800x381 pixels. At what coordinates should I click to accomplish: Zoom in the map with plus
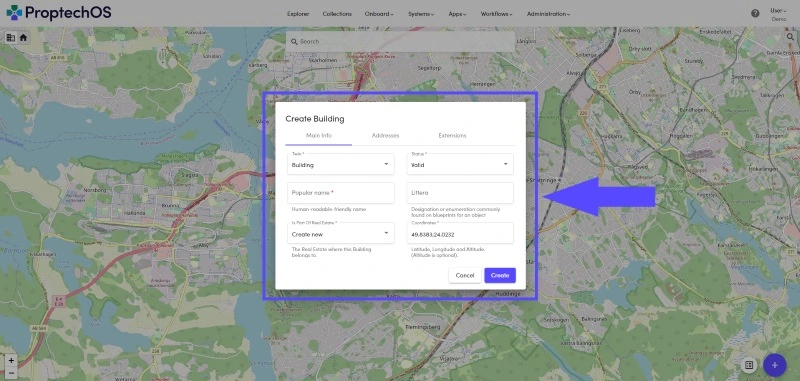point(11,360)
